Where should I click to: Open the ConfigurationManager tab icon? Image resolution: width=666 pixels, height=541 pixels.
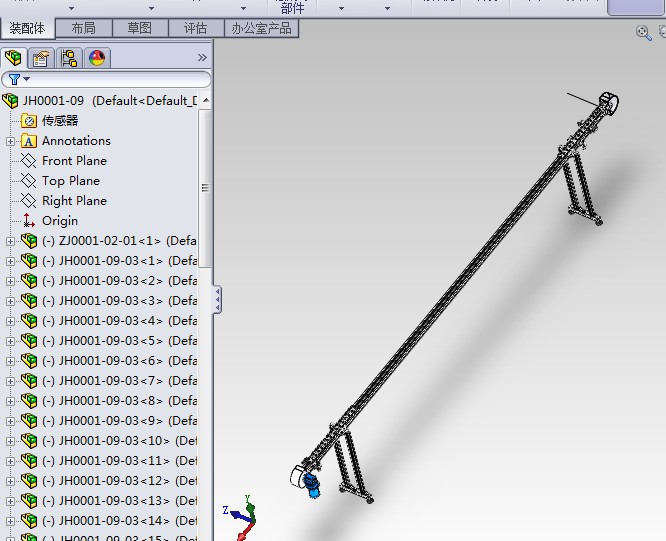tap(69, 58)
